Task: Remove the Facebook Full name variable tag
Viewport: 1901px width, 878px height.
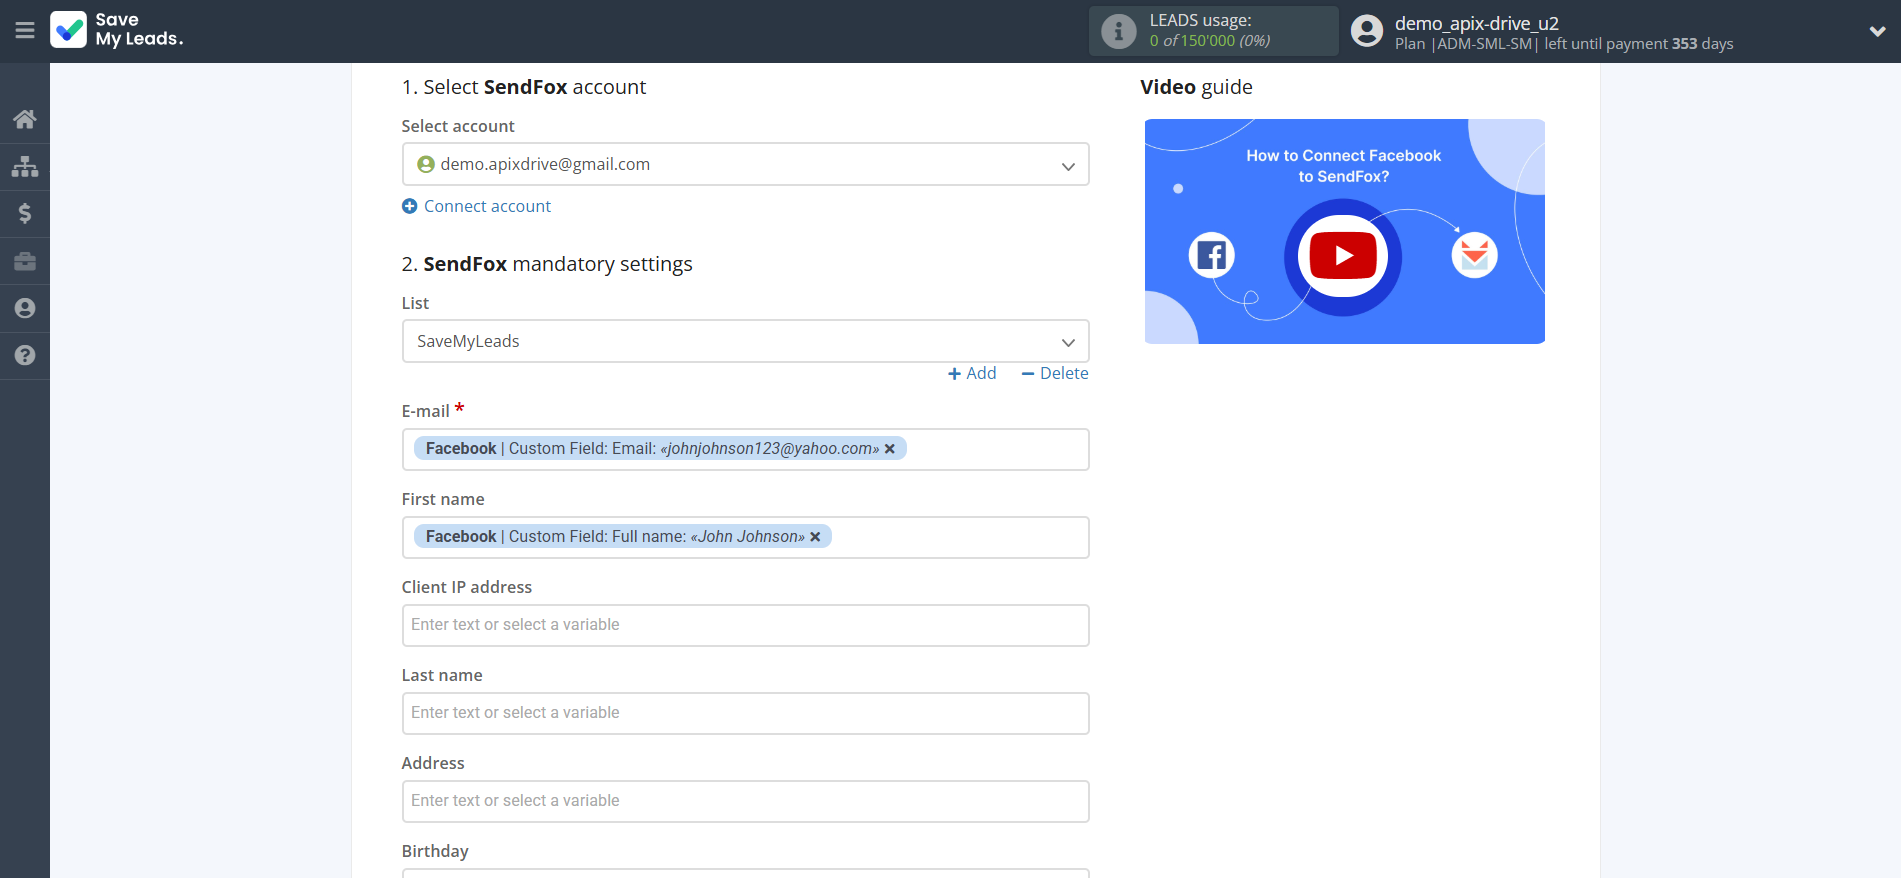Action: 815,537
